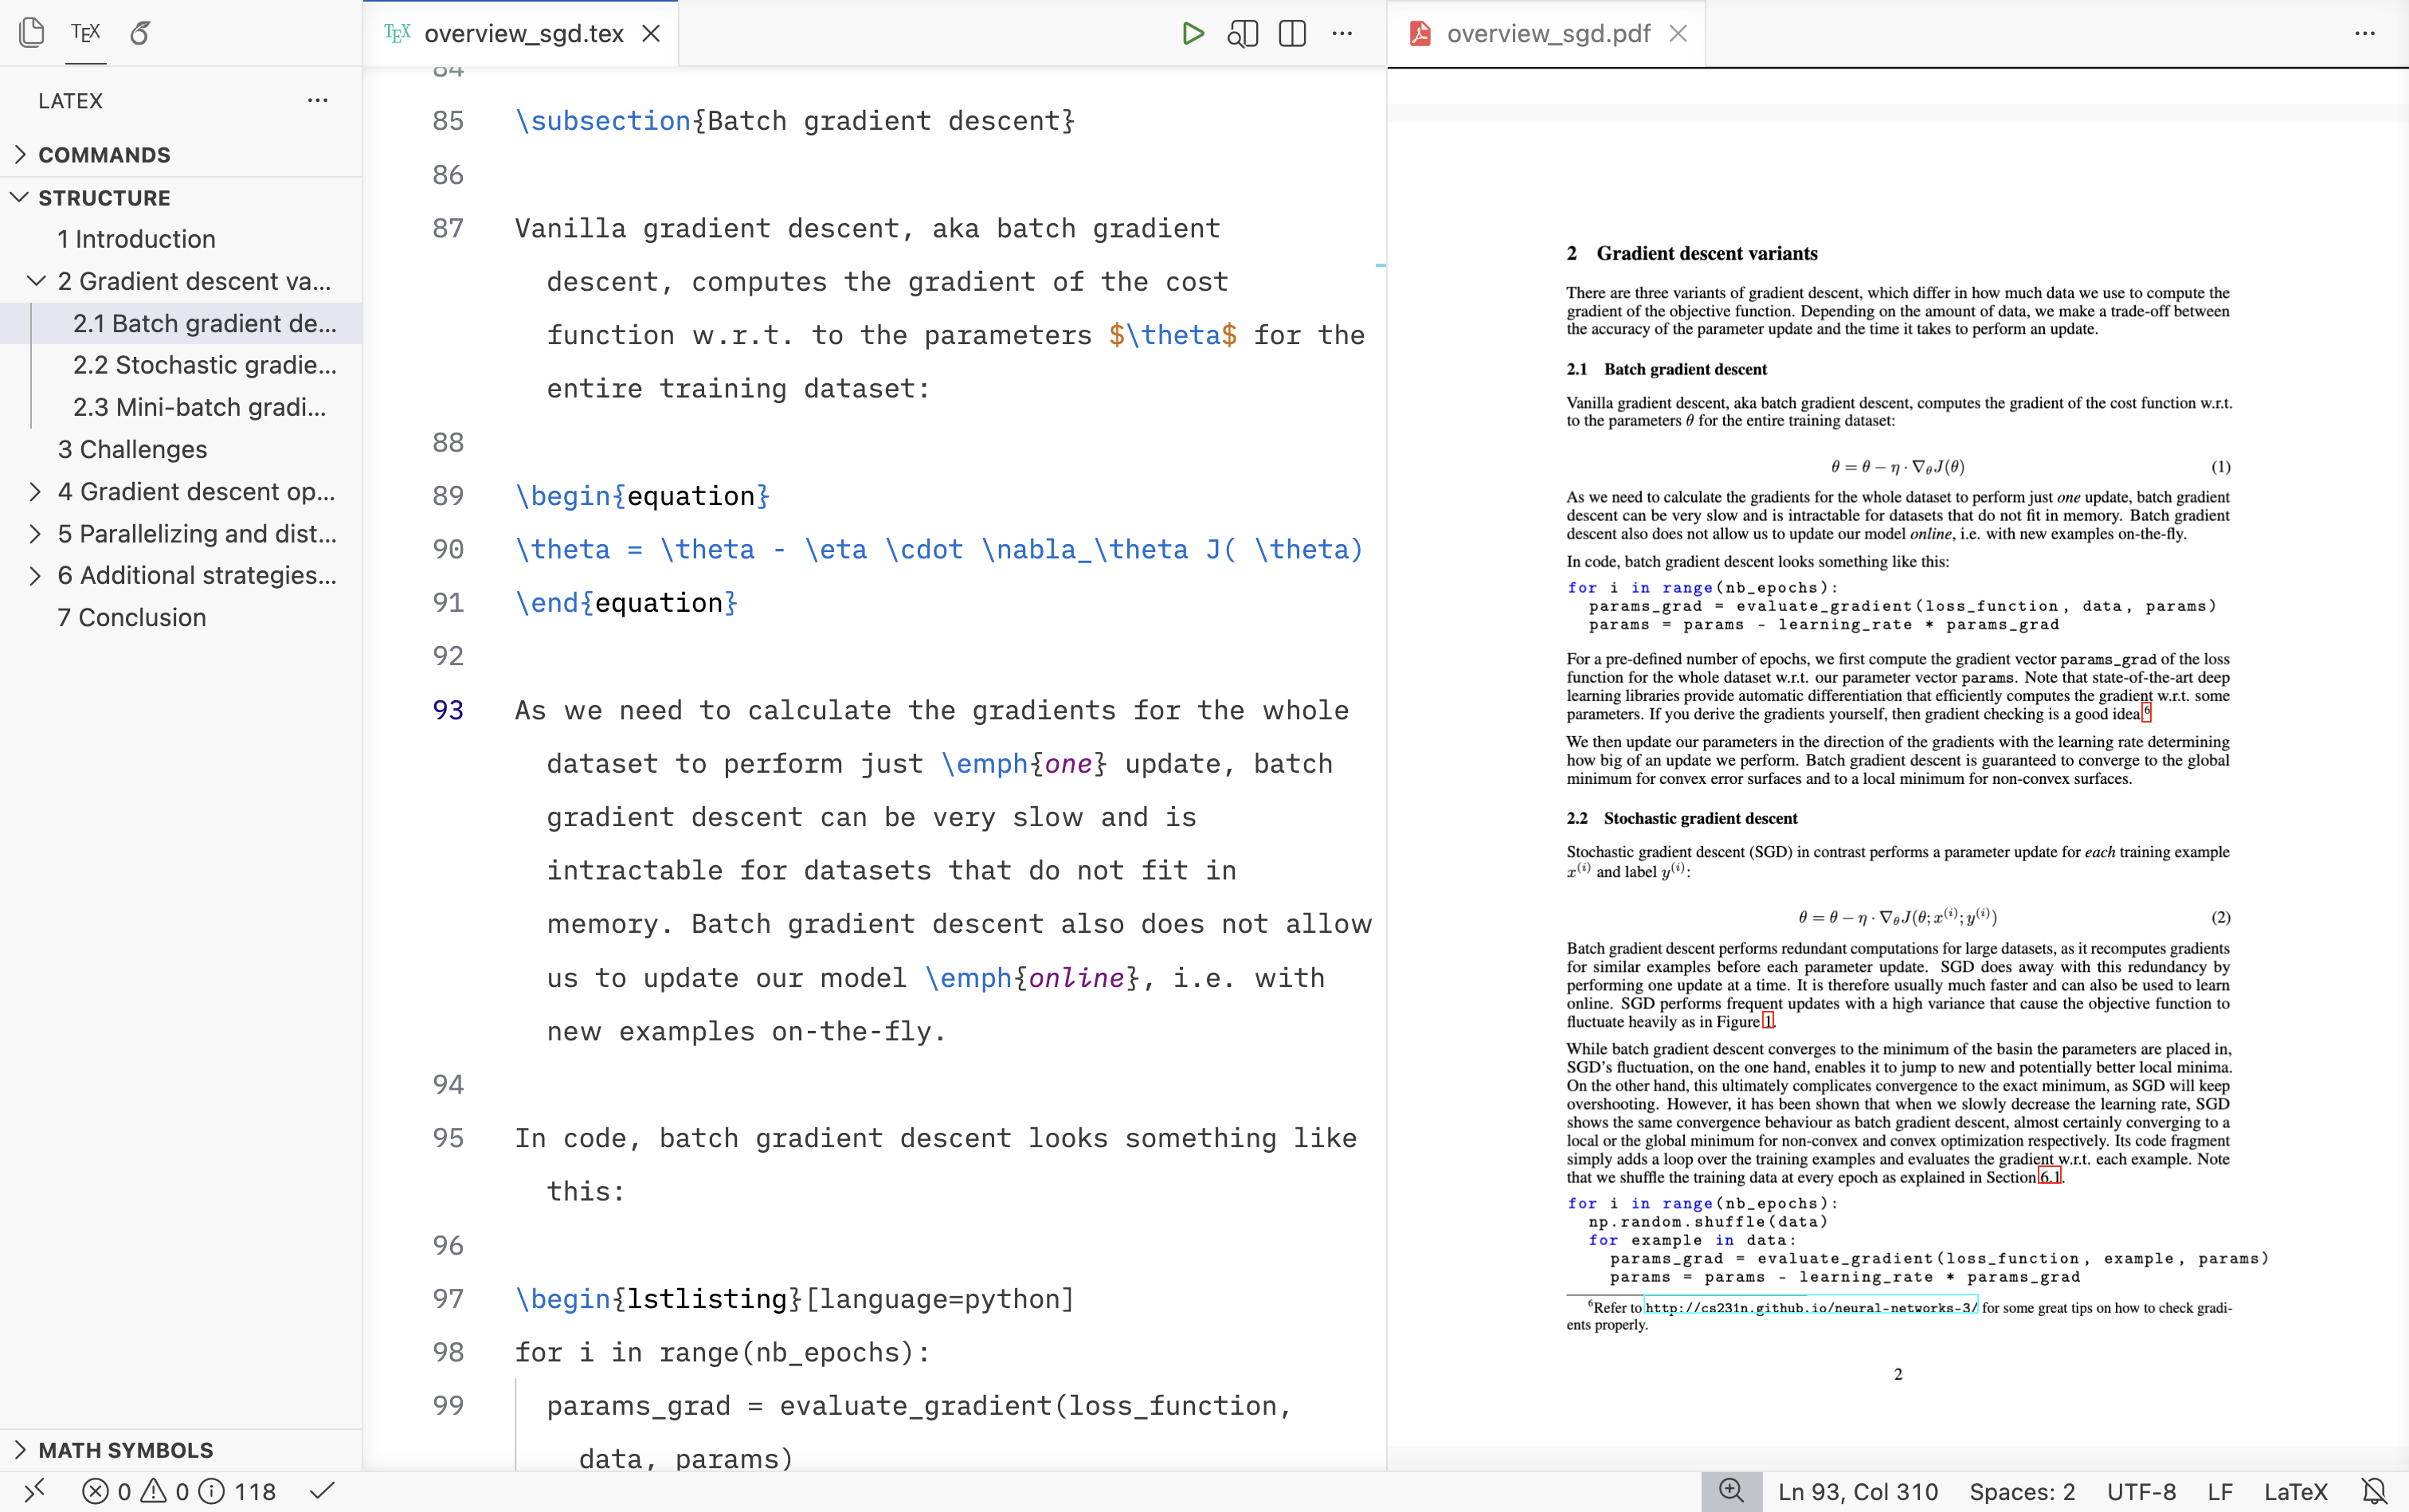Expand the MATH SYMBOLS section
This screenshot has height=1512, width=2409.
tap(125, 1449)
